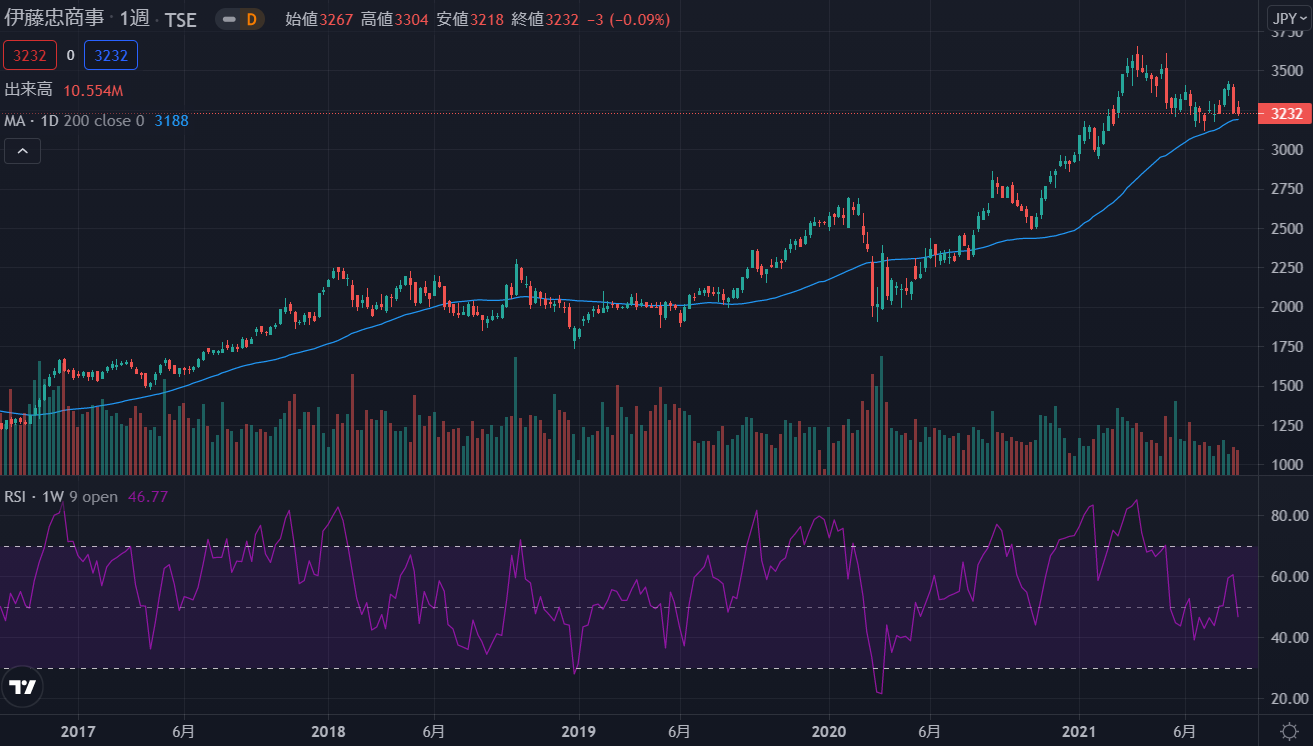Select the 出来高 volume legend
The width and height of the screenshot is (1313, 746).
[28, 90]
